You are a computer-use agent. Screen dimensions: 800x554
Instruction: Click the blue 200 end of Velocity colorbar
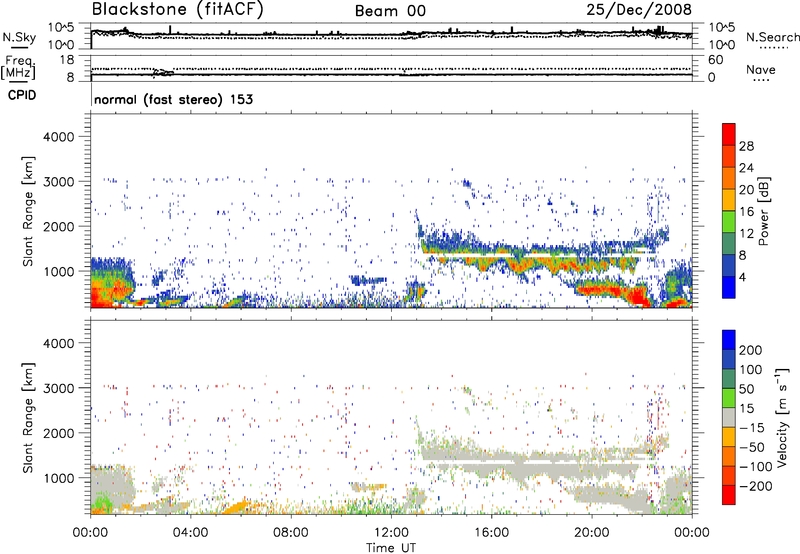click(729, 340)
